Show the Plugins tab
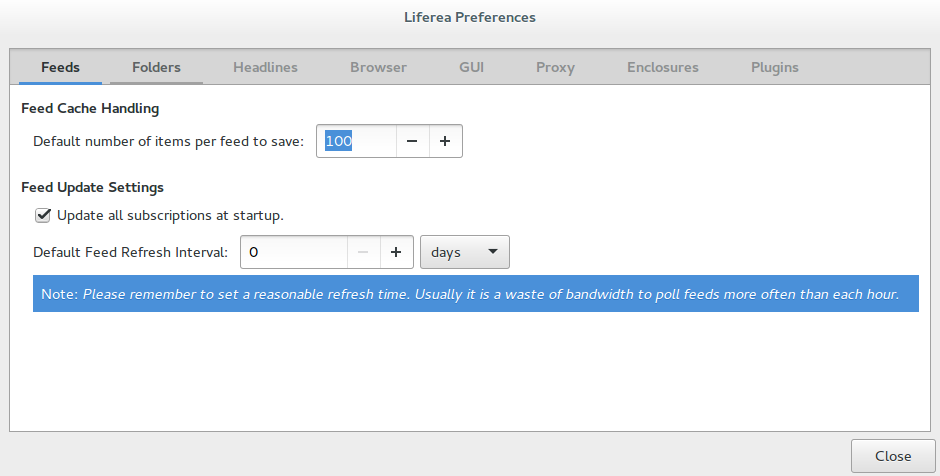The image size is (940, 476). (775, 67)
